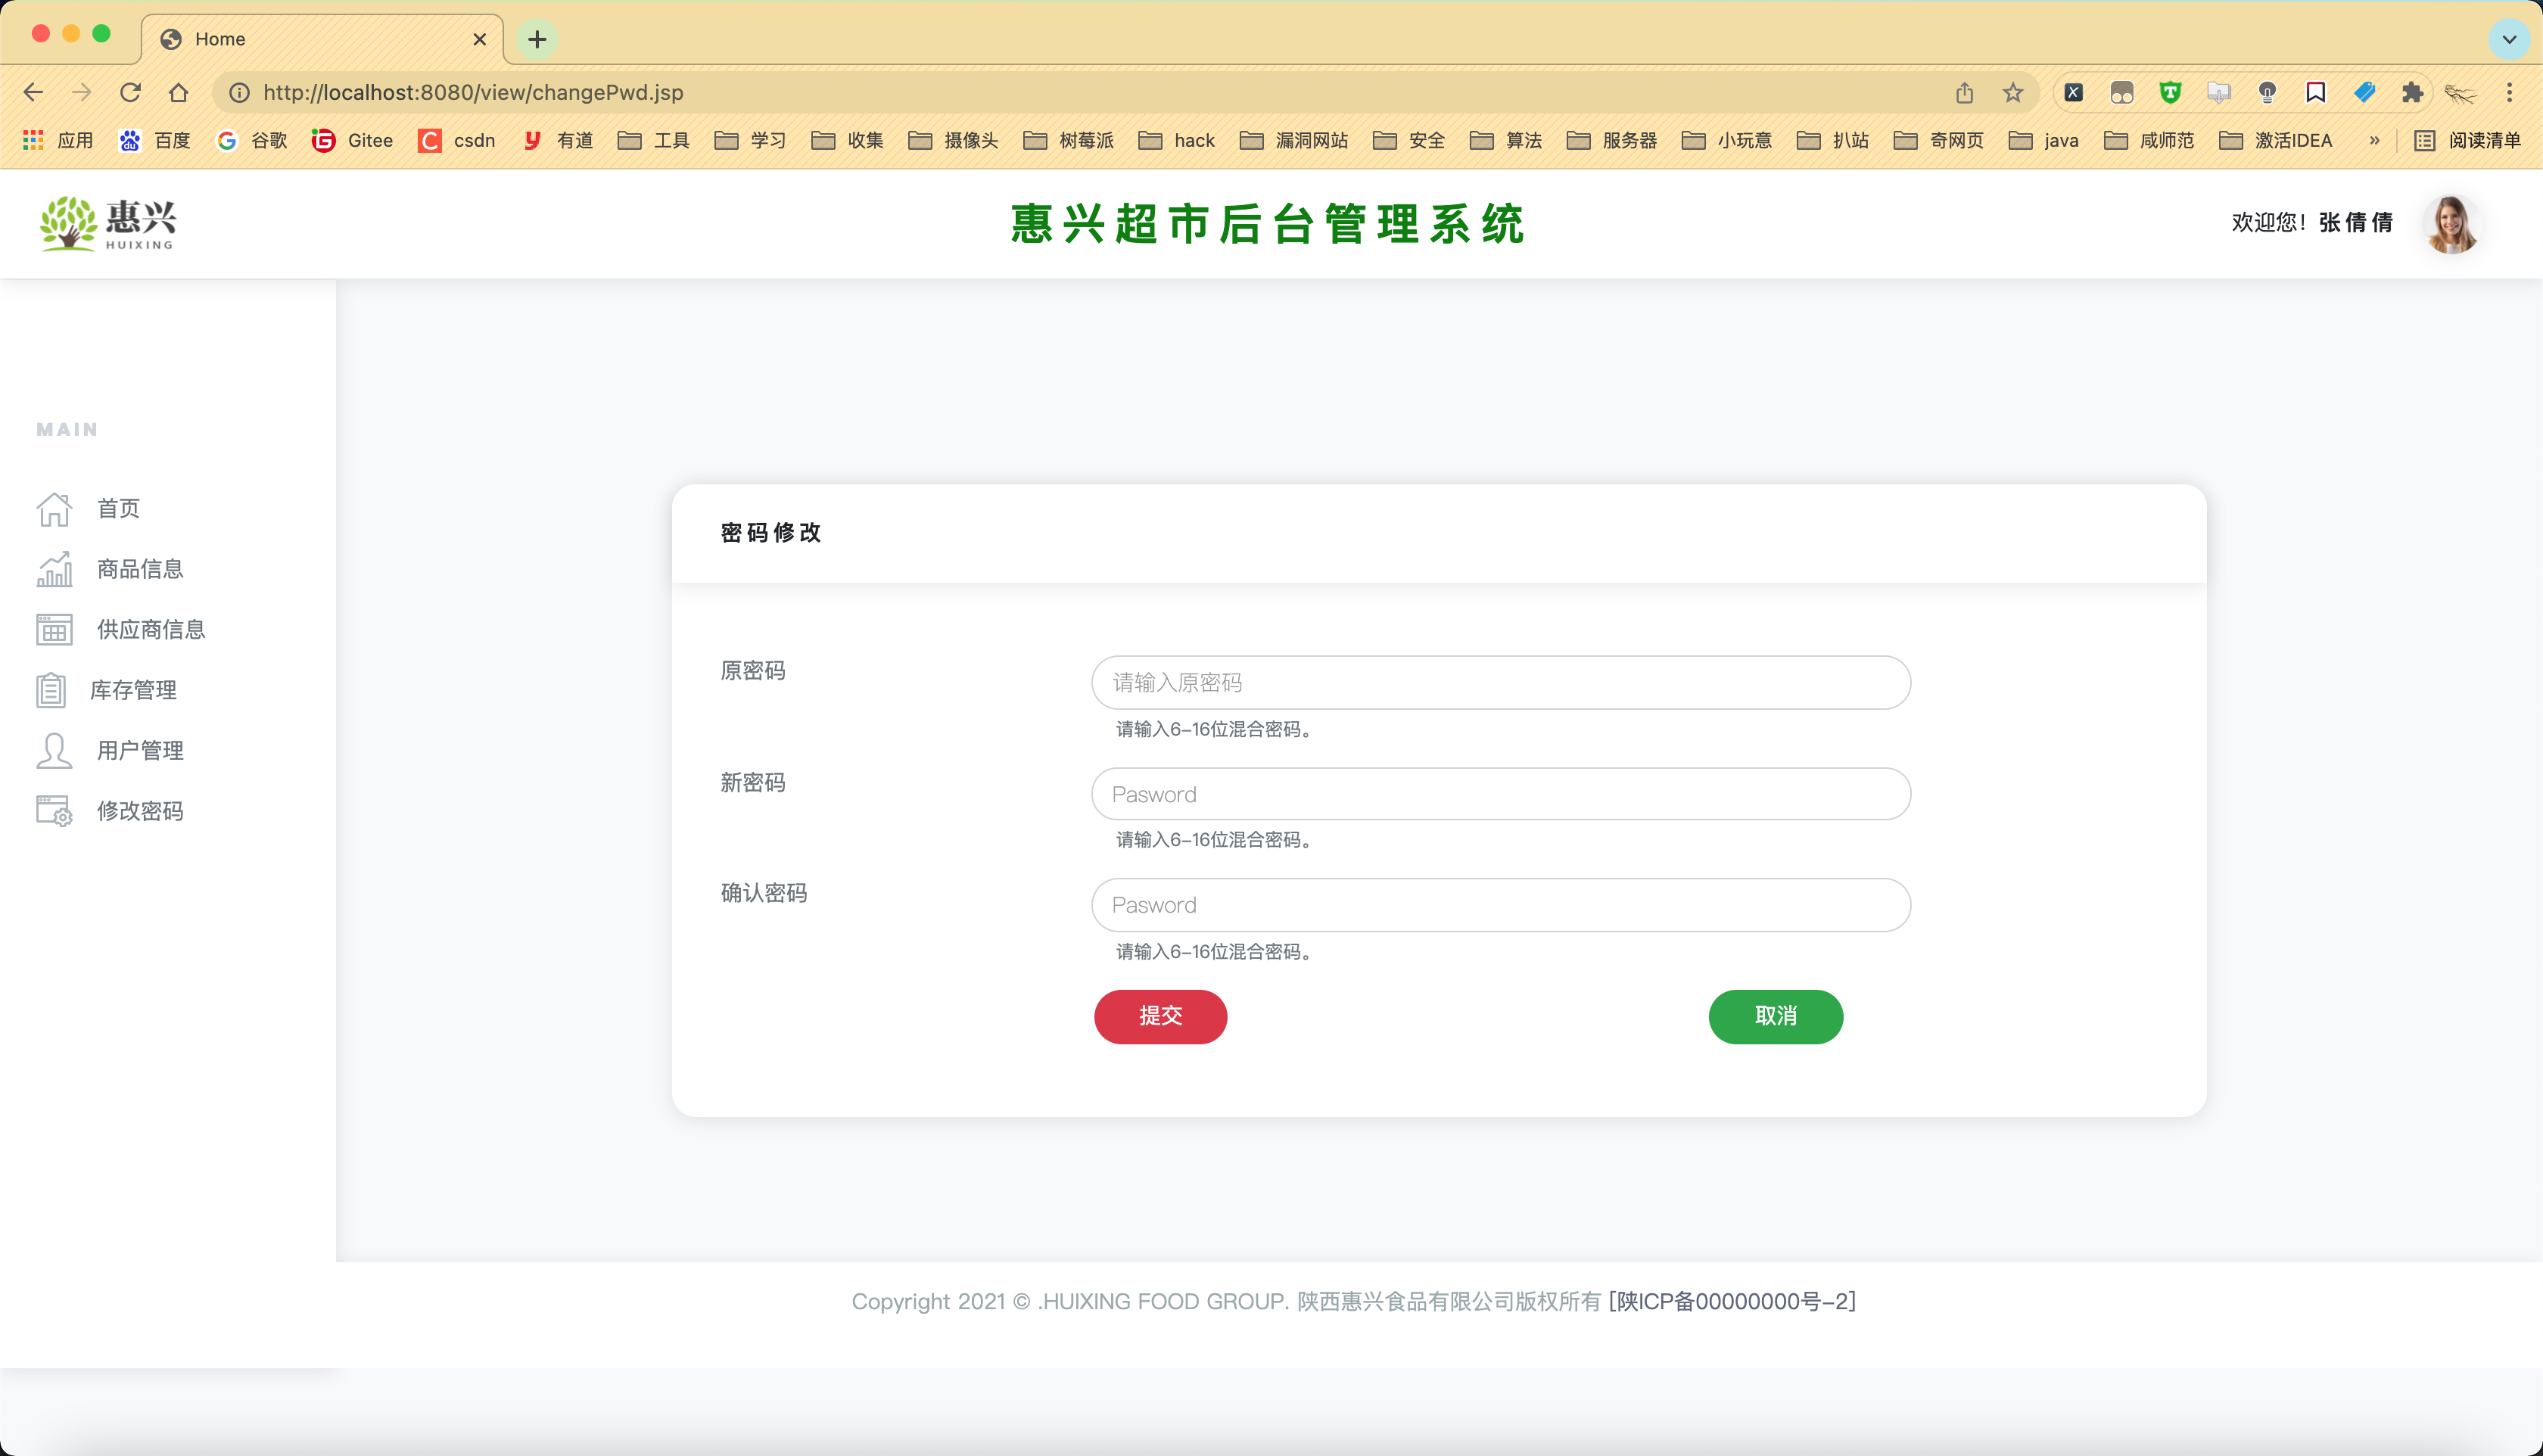The height and width of the screenshot is (1456, 2543).
Task: Click the 修改密码 settings icon
Action: 54,811
